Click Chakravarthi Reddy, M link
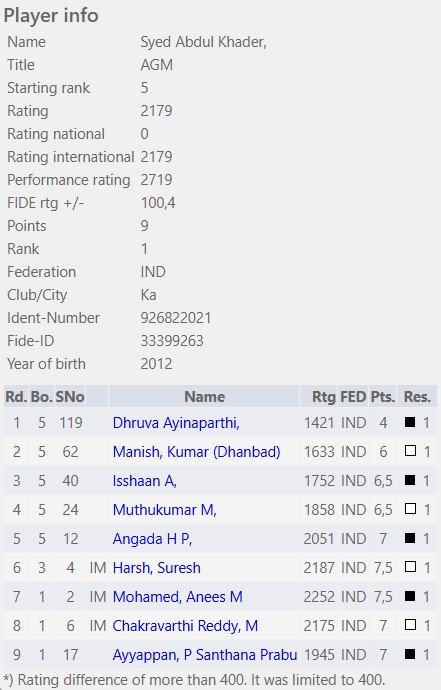This screenshot has width=441, height=690. click(x=185, y=626)
